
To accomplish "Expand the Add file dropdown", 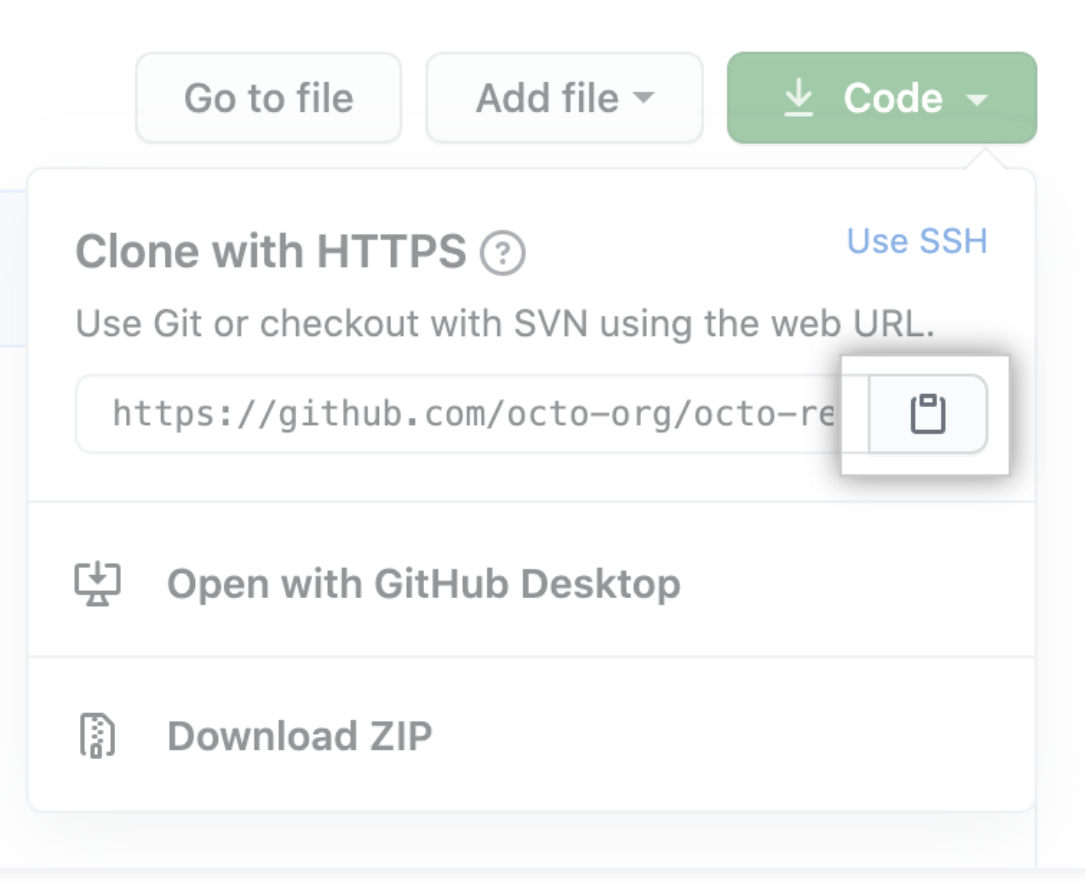I will pyautogui.click(x=564, y=97).
